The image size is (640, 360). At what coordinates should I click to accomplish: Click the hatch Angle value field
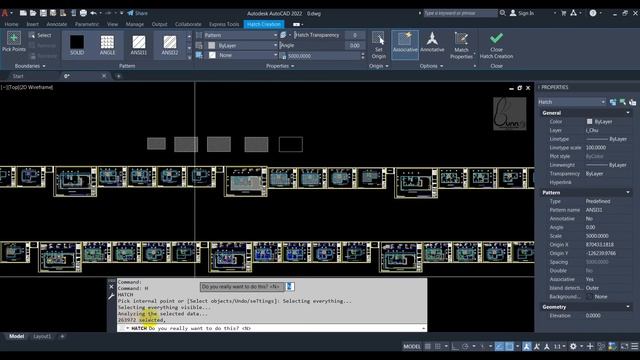[355, 45]
